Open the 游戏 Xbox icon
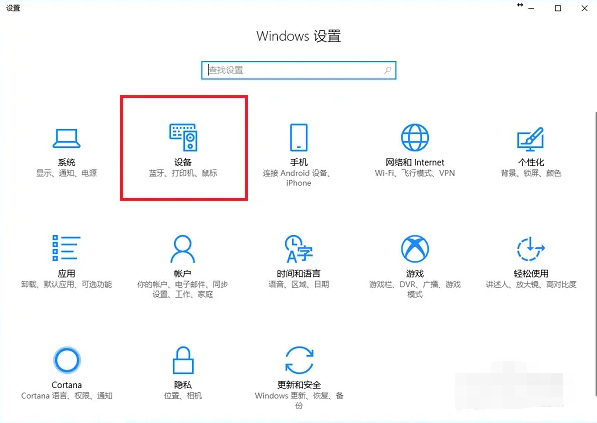 [x=415, y=249]
